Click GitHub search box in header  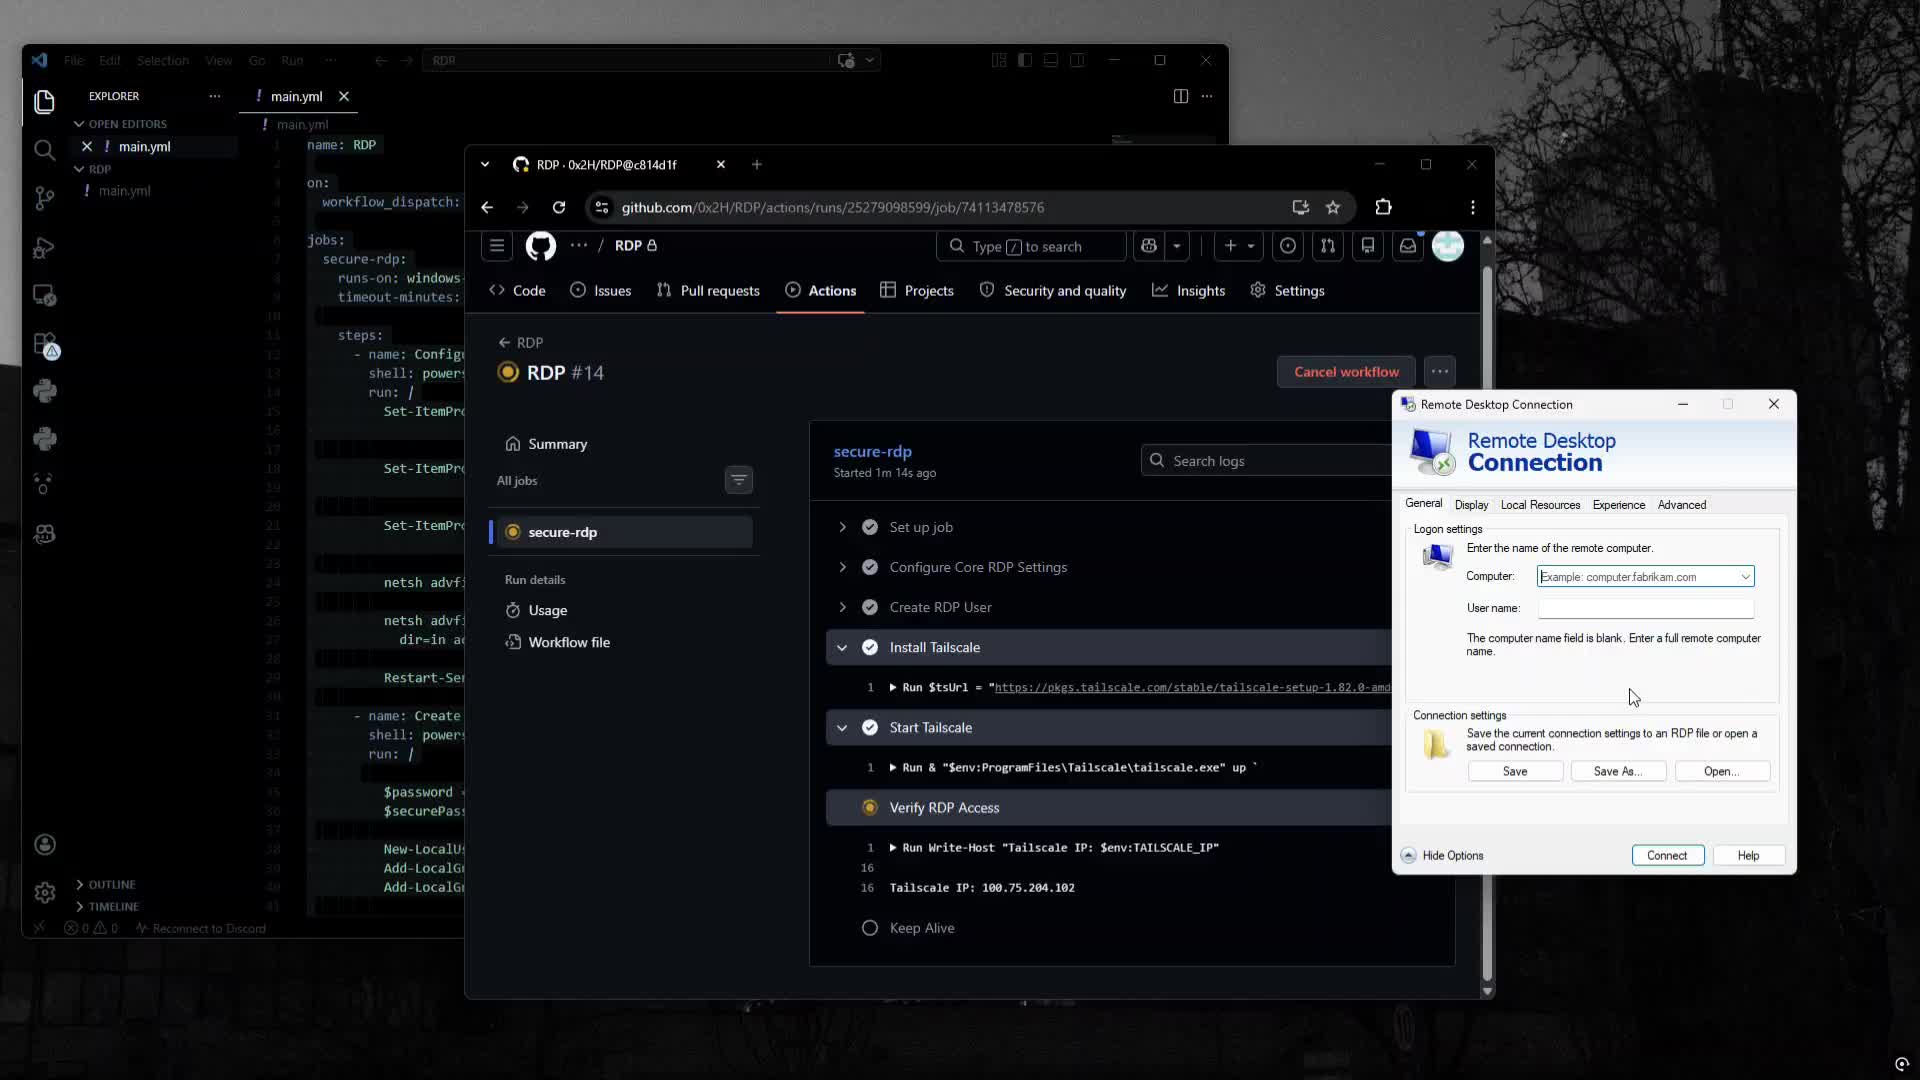pyautogui.click(x=1031, y=246)
